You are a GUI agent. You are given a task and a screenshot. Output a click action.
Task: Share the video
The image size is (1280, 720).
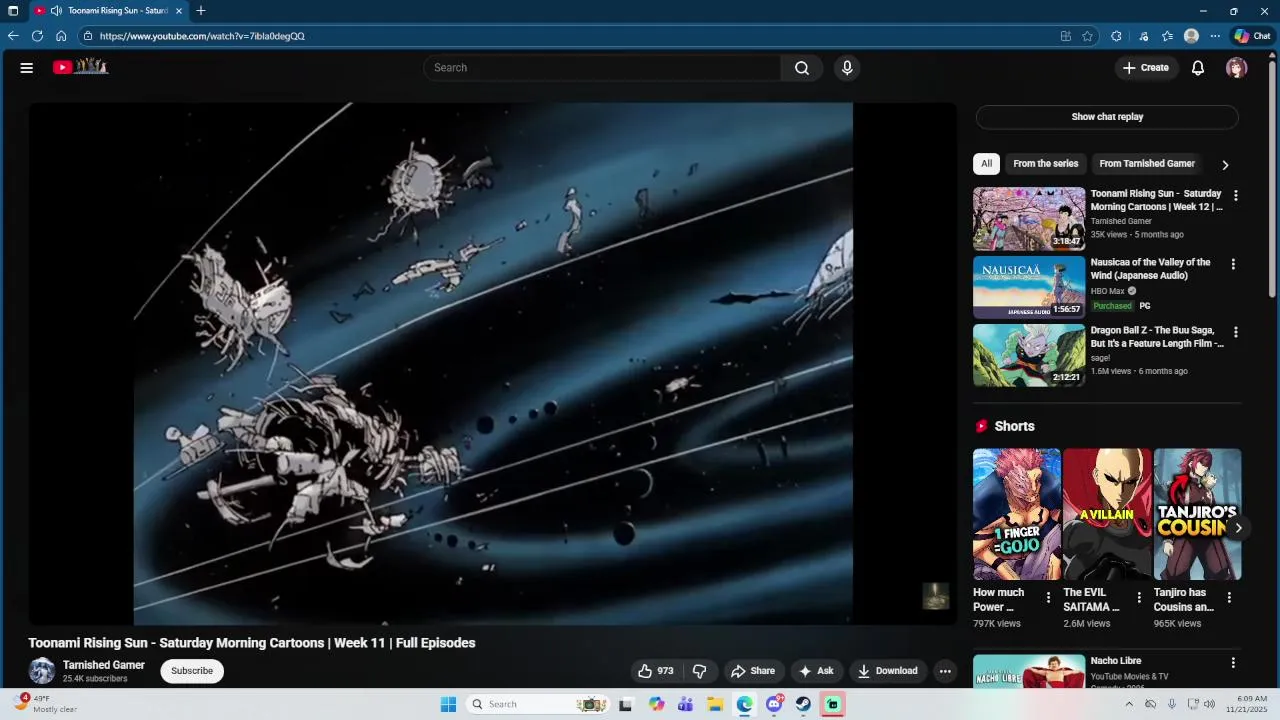tap(753, 671)
